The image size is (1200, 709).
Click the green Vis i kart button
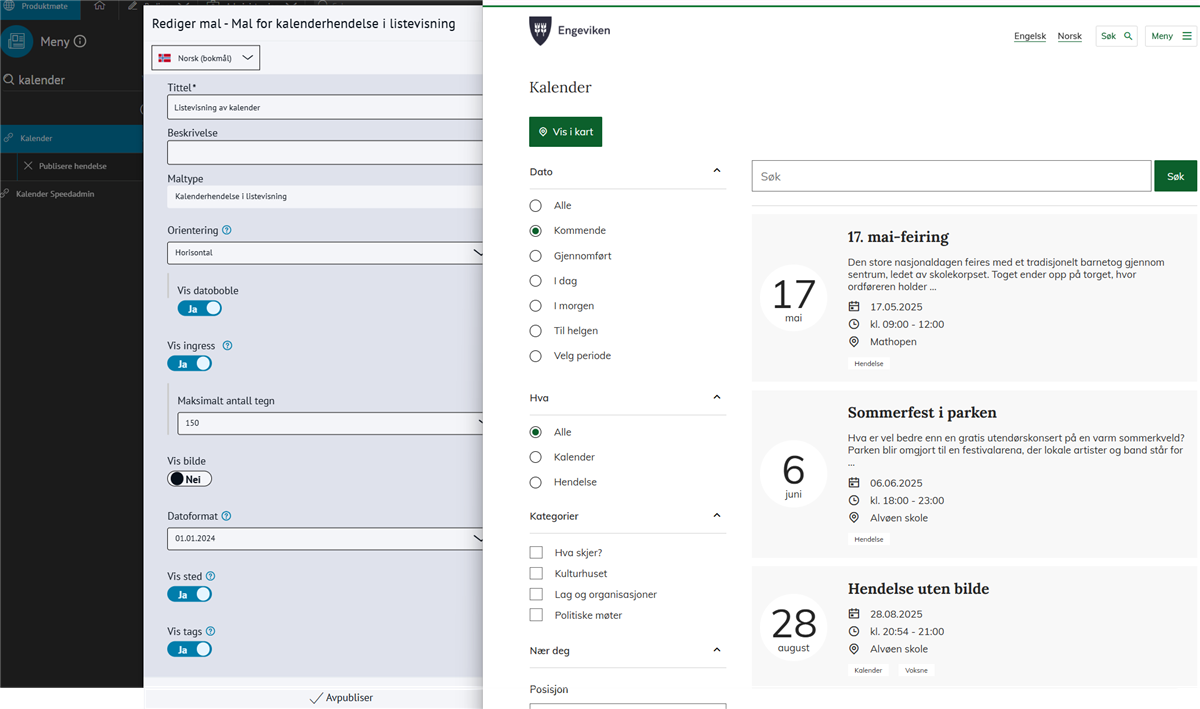[x=565, y=132]
